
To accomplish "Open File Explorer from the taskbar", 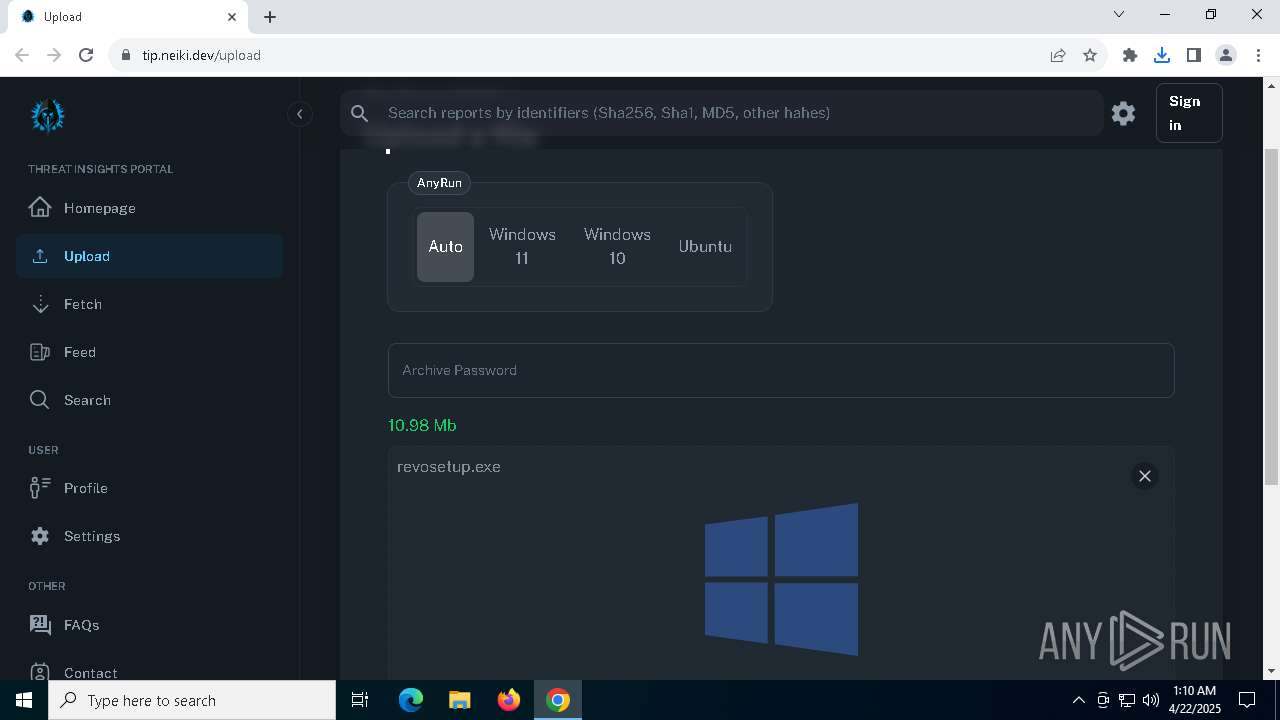I will 459,700.
